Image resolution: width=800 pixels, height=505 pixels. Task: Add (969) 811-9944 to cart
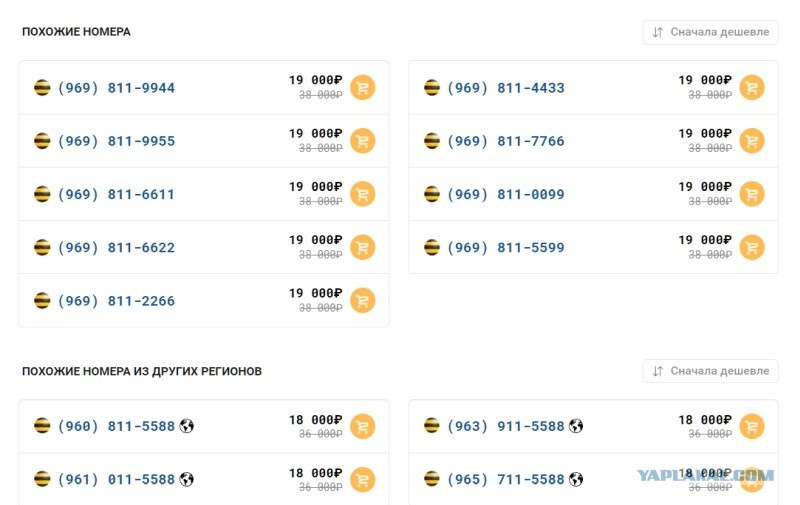pyautogui.click(x=362, y=88)
